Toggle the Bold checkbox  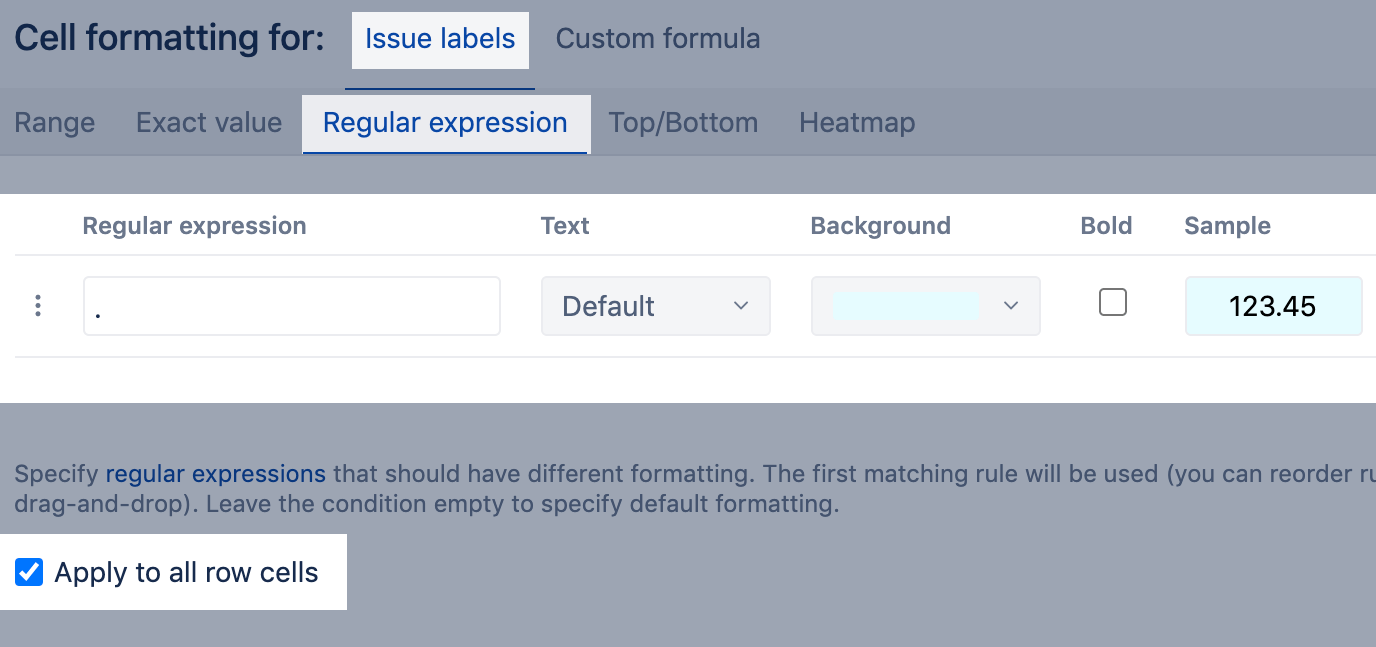[x=1112, y=302]
